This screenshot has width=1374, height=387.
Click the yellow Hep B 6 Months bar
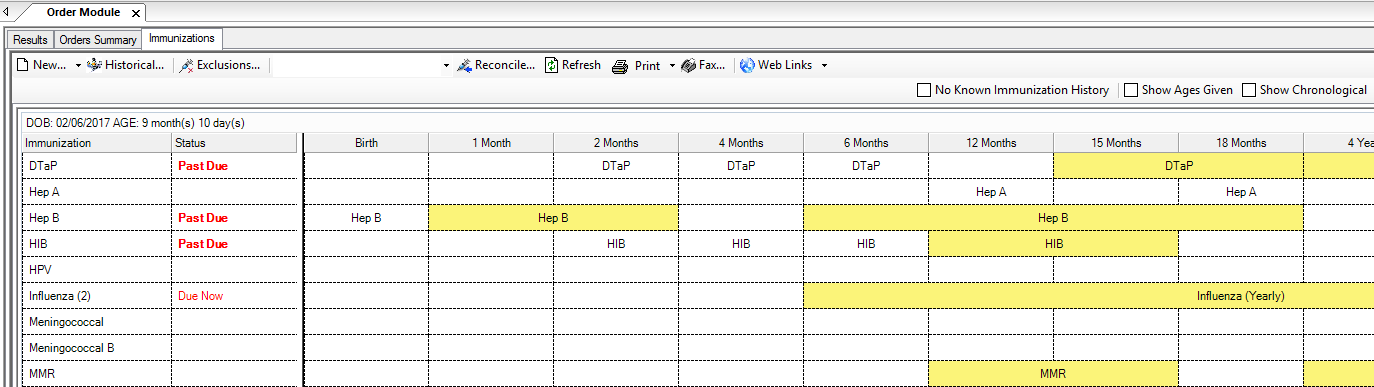click(1053, 218)
